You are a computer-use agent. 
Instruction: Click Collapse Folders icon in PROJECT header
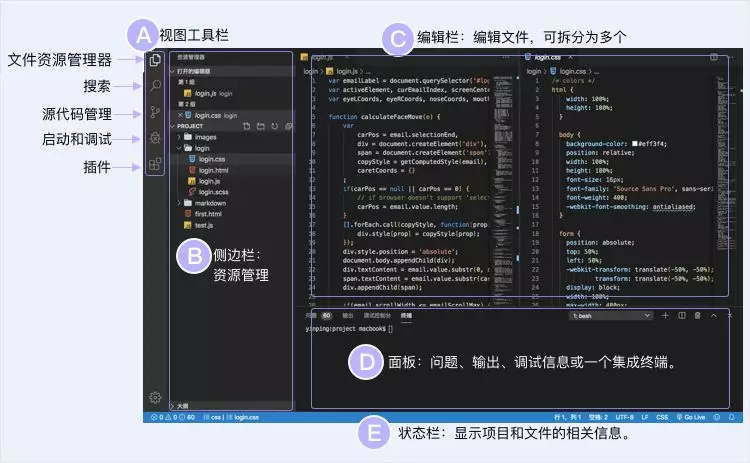[x=288, y=126]
